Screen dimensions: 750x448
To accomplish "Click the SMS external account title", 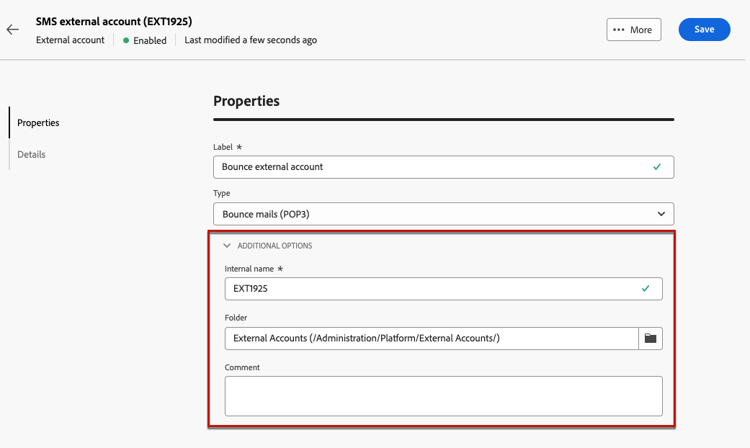I will [114, 22].
